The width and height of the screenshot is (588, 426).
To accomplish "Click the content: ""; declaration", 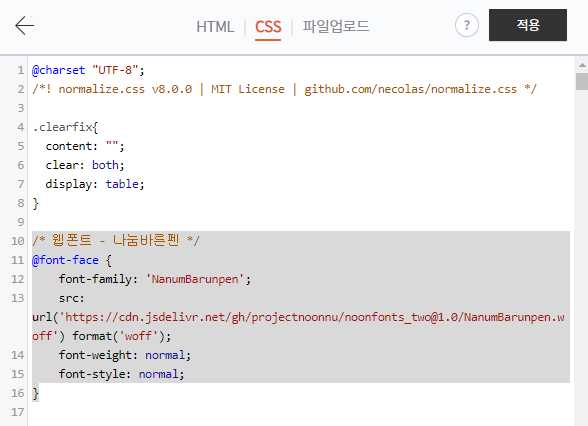I will (85, 146).
